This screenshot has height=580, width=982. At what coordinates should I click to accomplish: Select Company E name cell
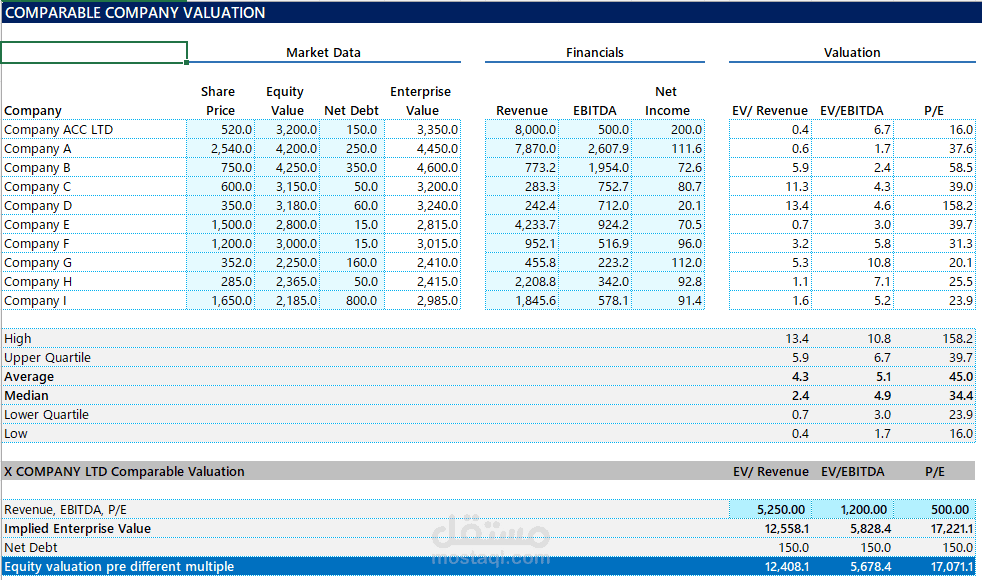pos(94,225)
